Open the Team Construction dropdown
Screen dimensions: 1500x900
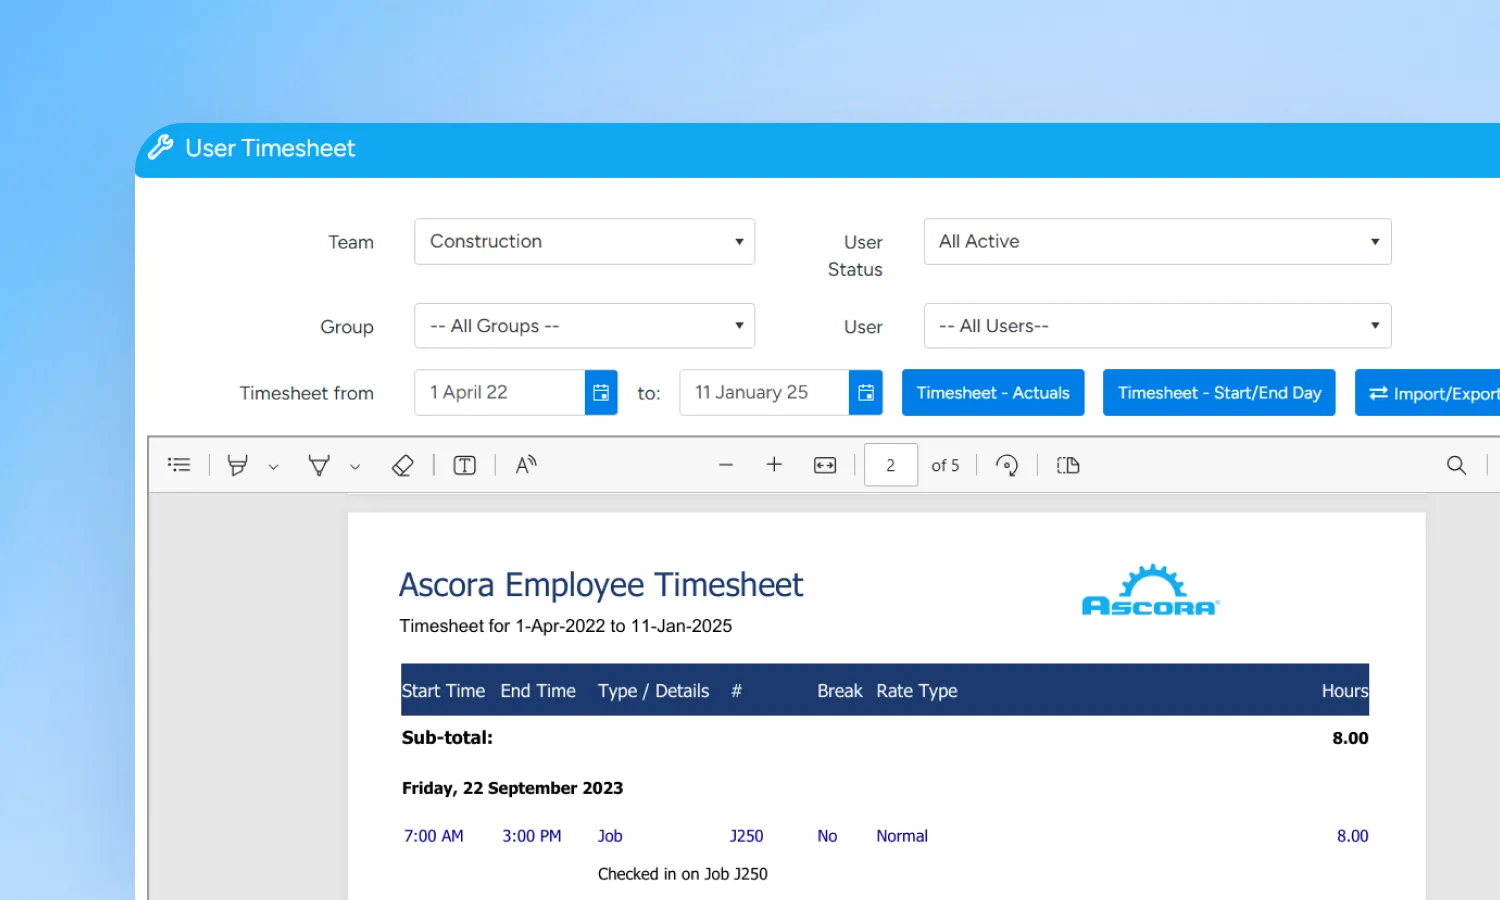(x=585, y=242)
